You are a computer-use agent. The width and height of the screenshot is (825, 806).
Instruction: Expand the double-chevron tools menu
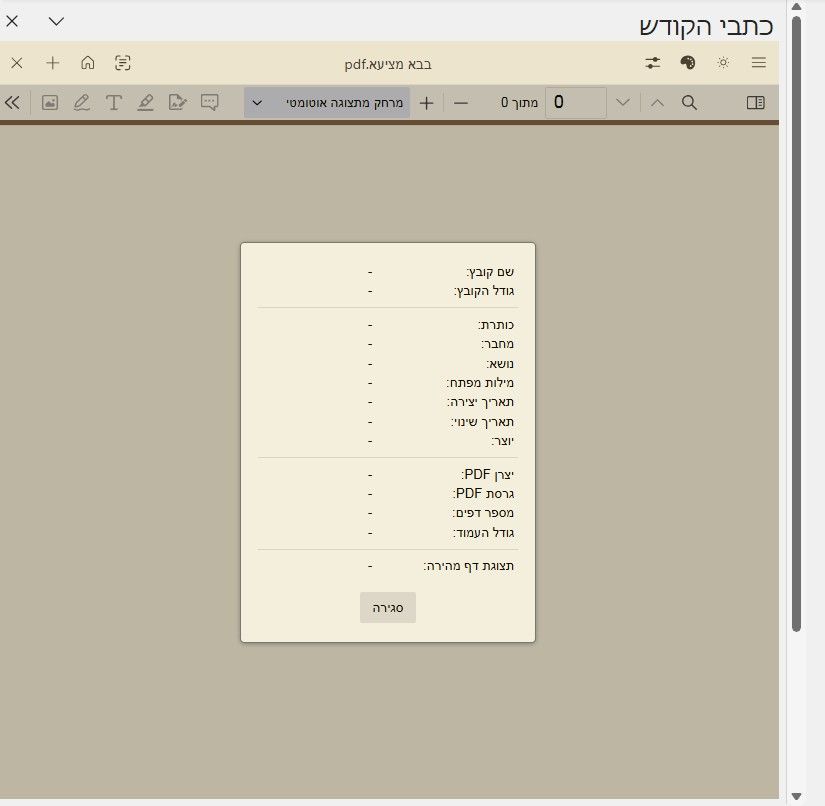point(13,102)
